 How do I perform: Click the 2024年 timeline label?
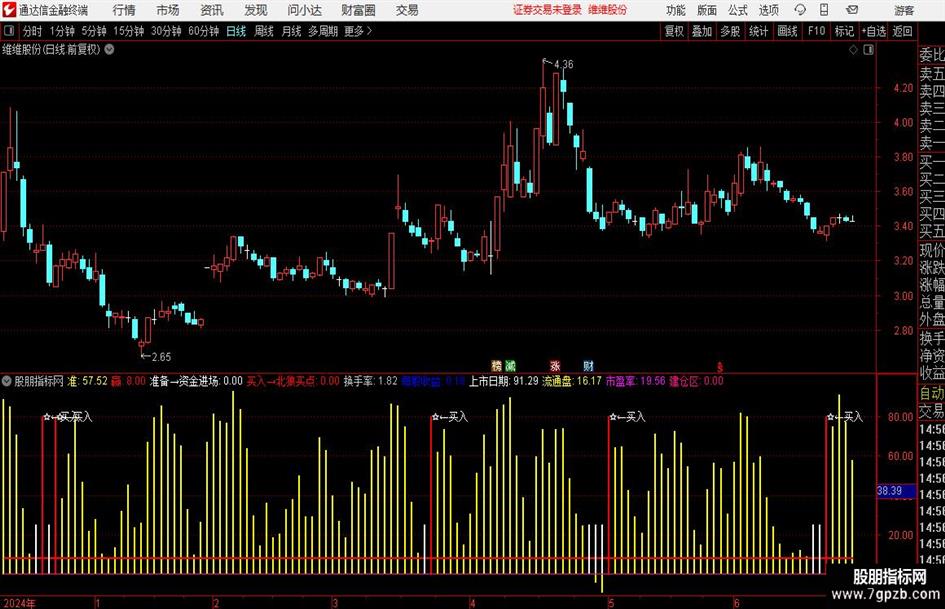click(x=19, y=603)
